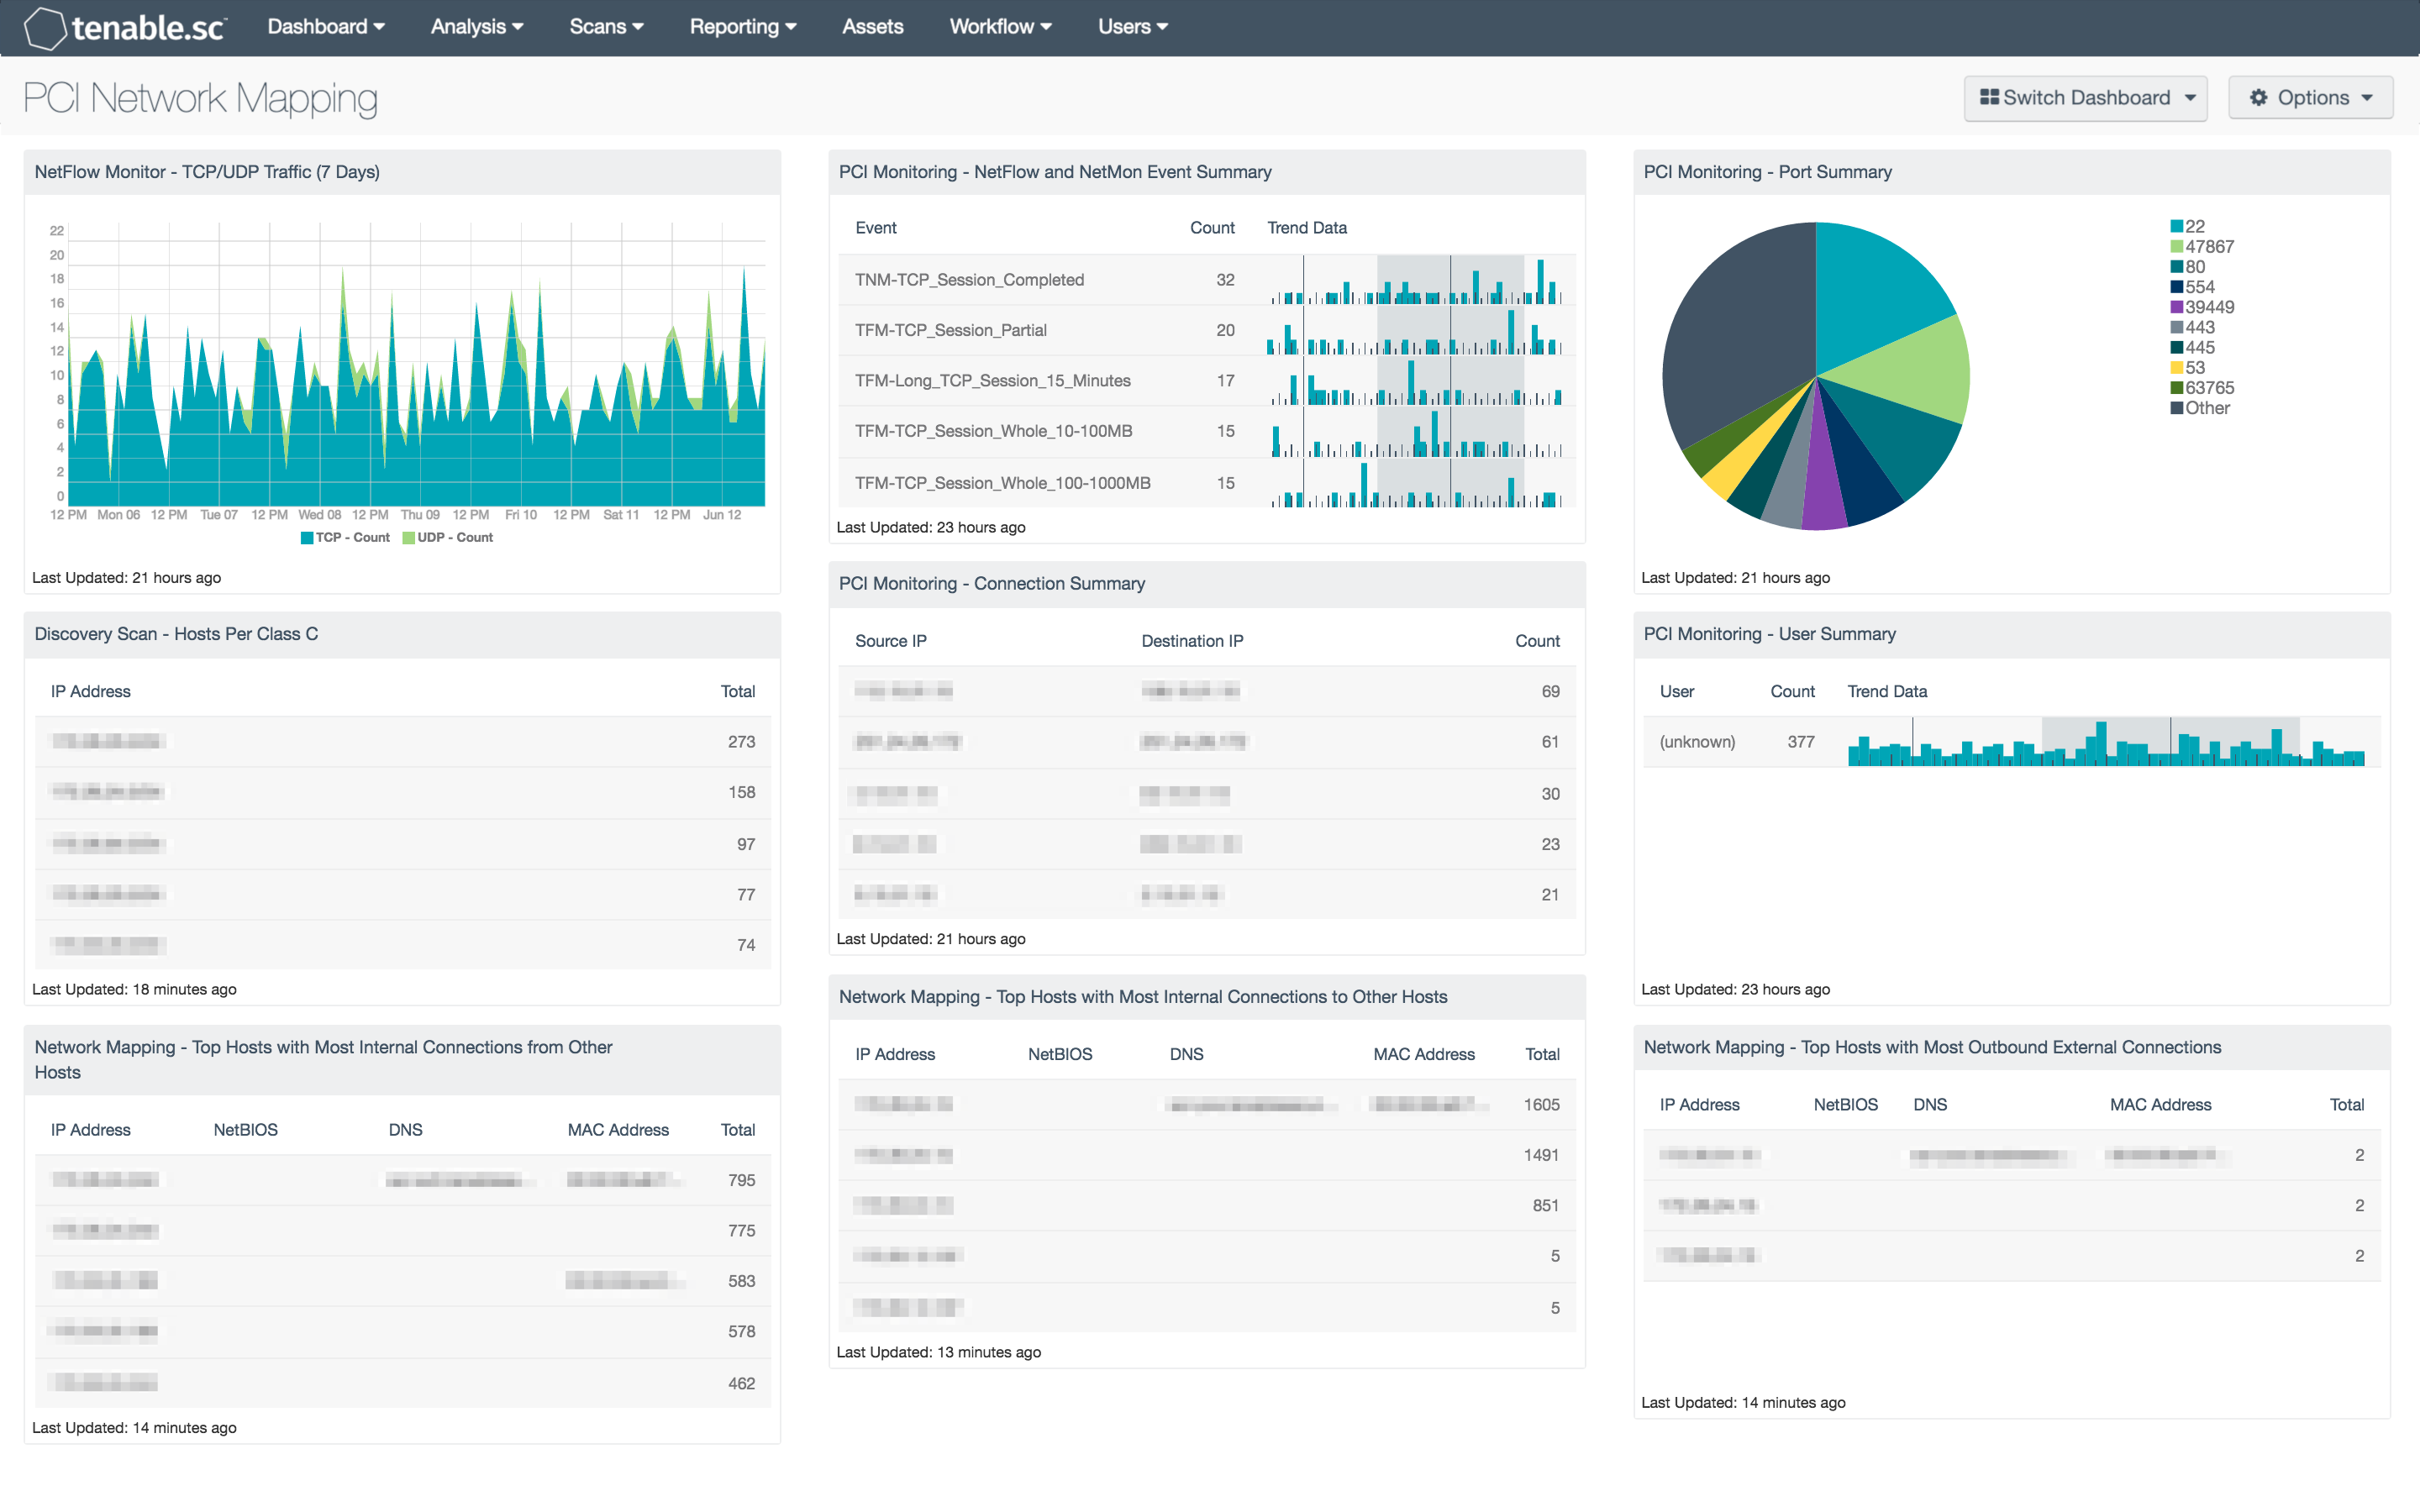Open the Switch Dashboard dropdown
The image size is (2420, 1512).
[2085, 98]
